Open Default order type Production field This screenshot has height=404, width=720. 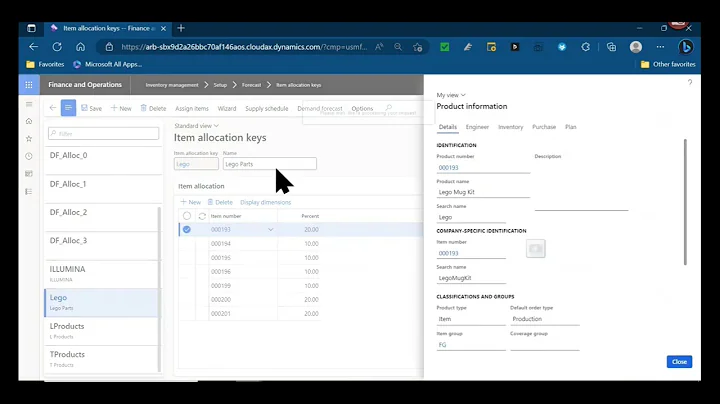coord(545,319)
